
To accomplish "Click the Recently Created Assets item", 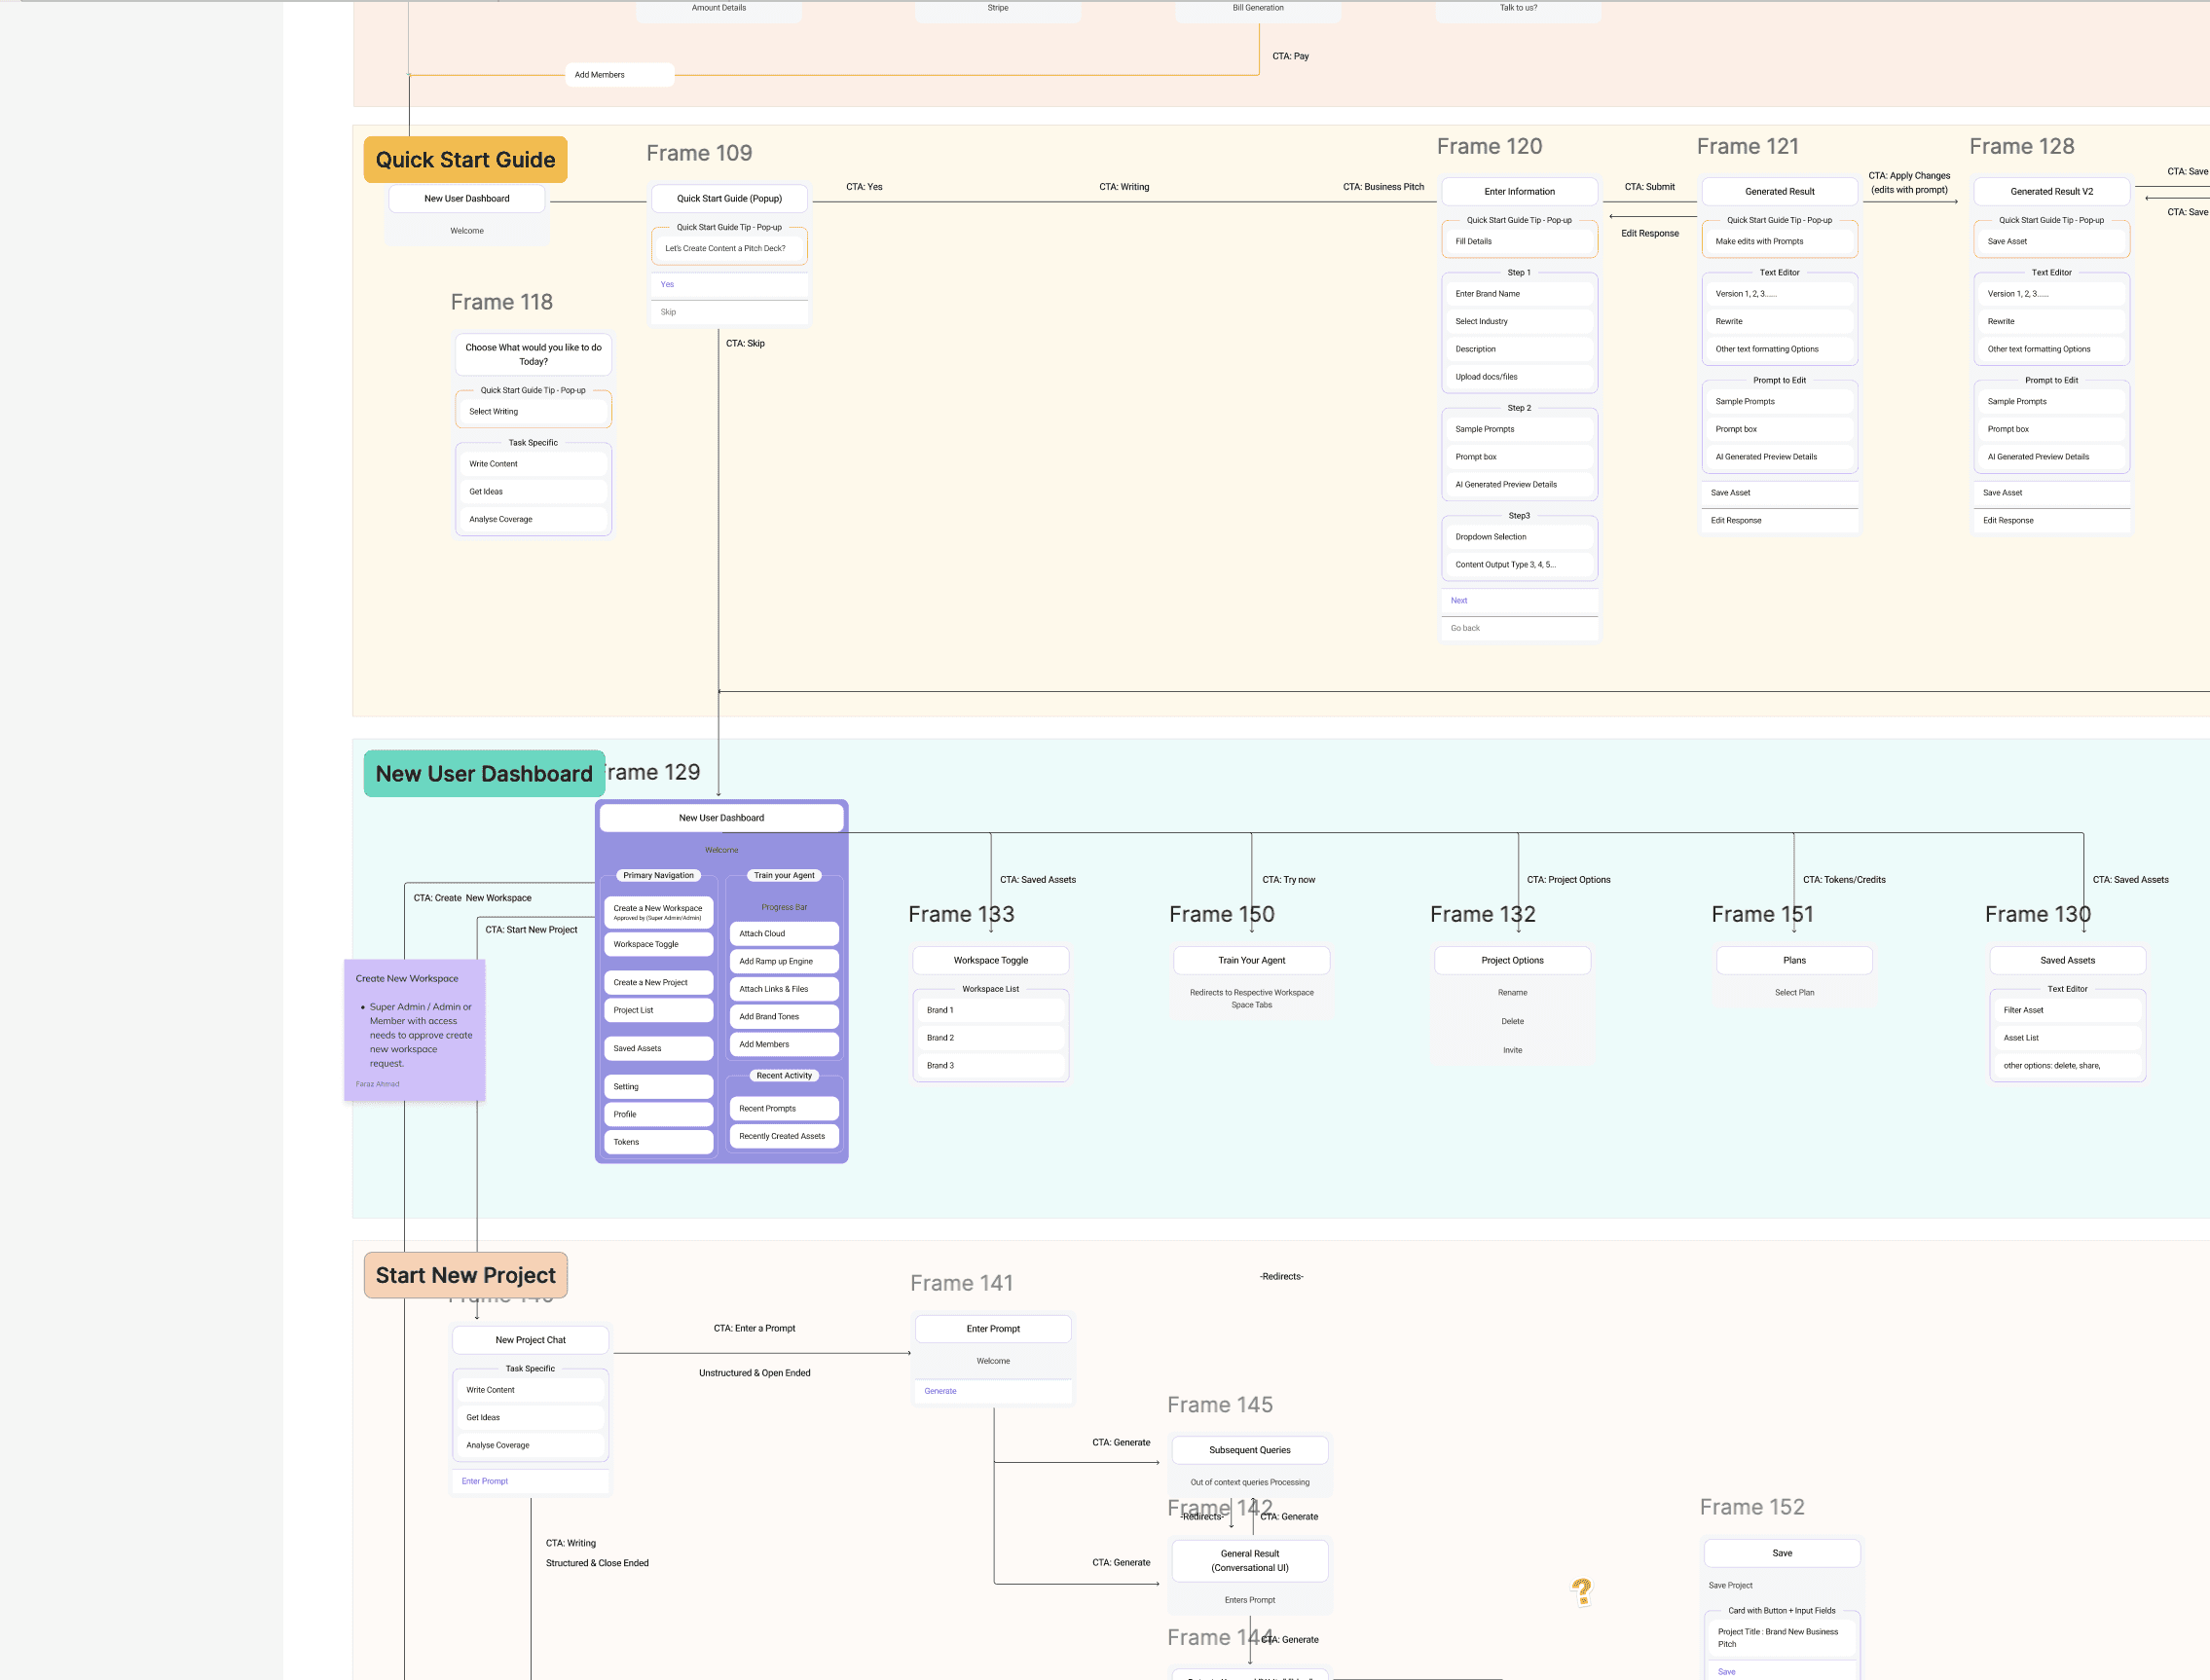I will (782, 1136).
